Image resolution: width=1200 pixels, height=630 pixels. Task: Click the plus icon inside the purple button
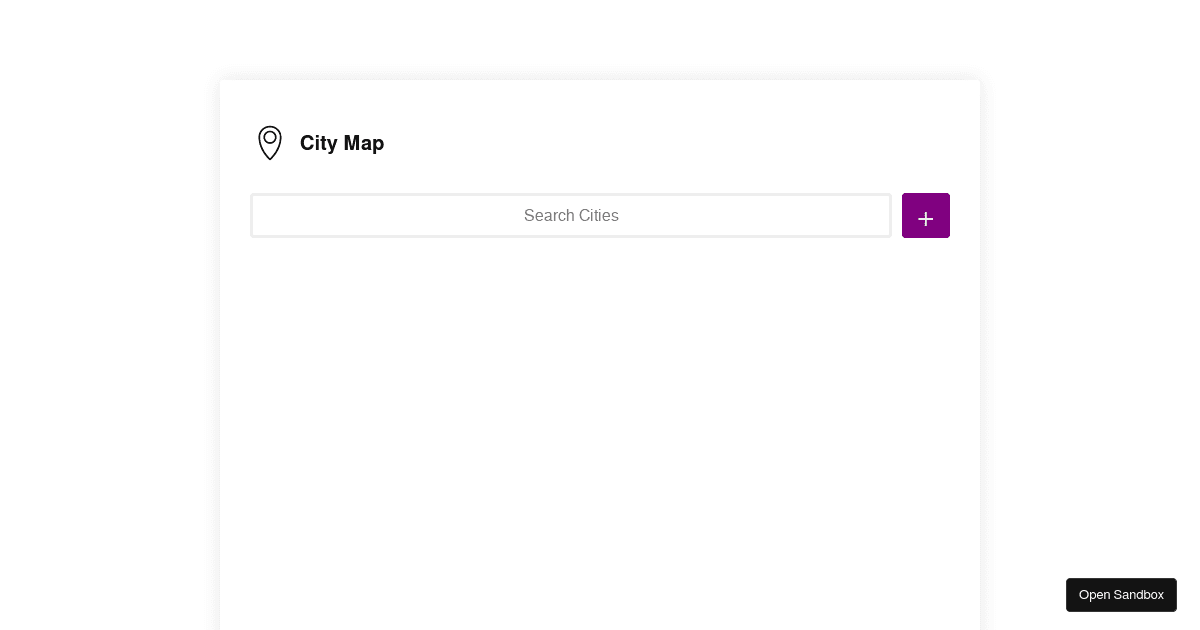pos(926,216)
